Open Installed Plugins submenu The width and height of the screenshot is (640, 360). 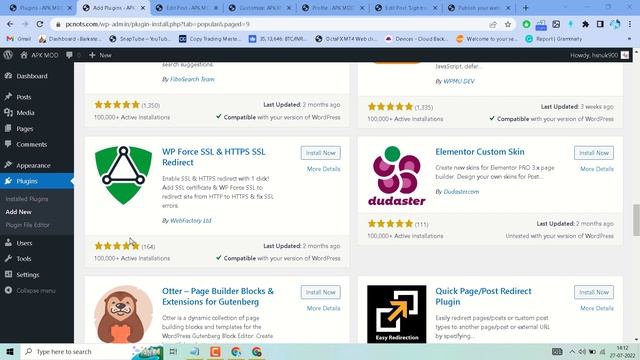(x=27, y=199)
